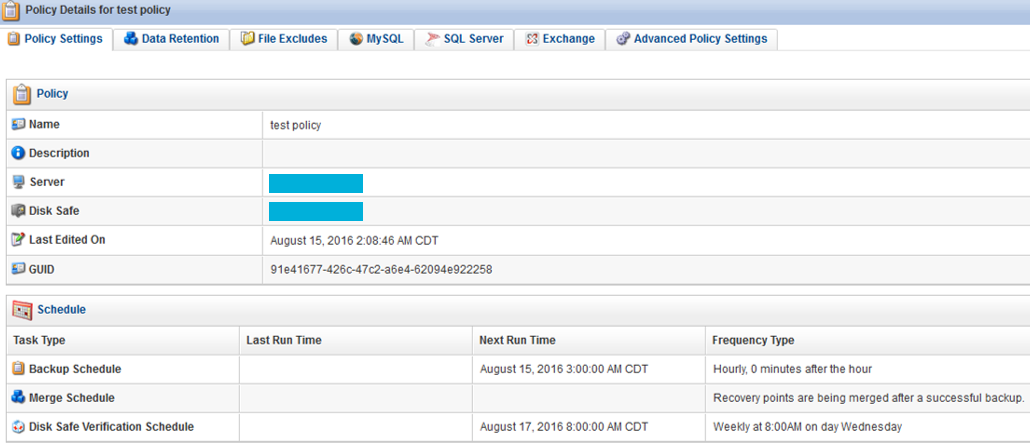The width and height of the screenshot is (1030, 448).
Task: Click the Policy section header title
Action: click(53, 94)
